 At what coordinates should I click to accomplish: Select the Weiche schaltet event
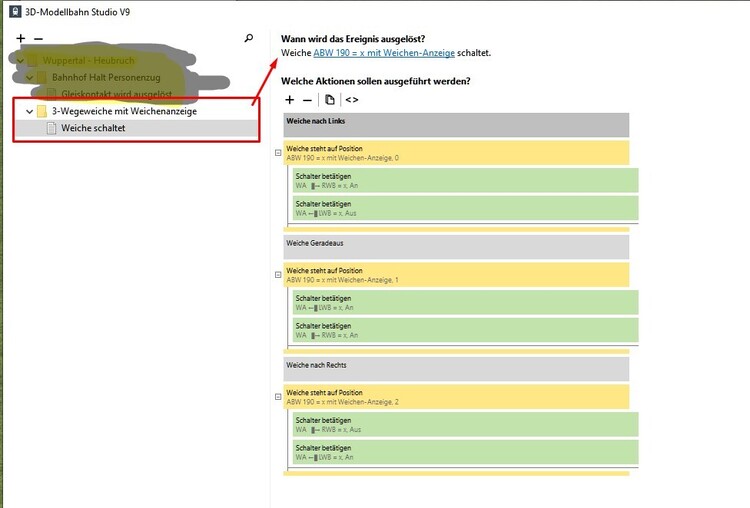click(137, 128)
